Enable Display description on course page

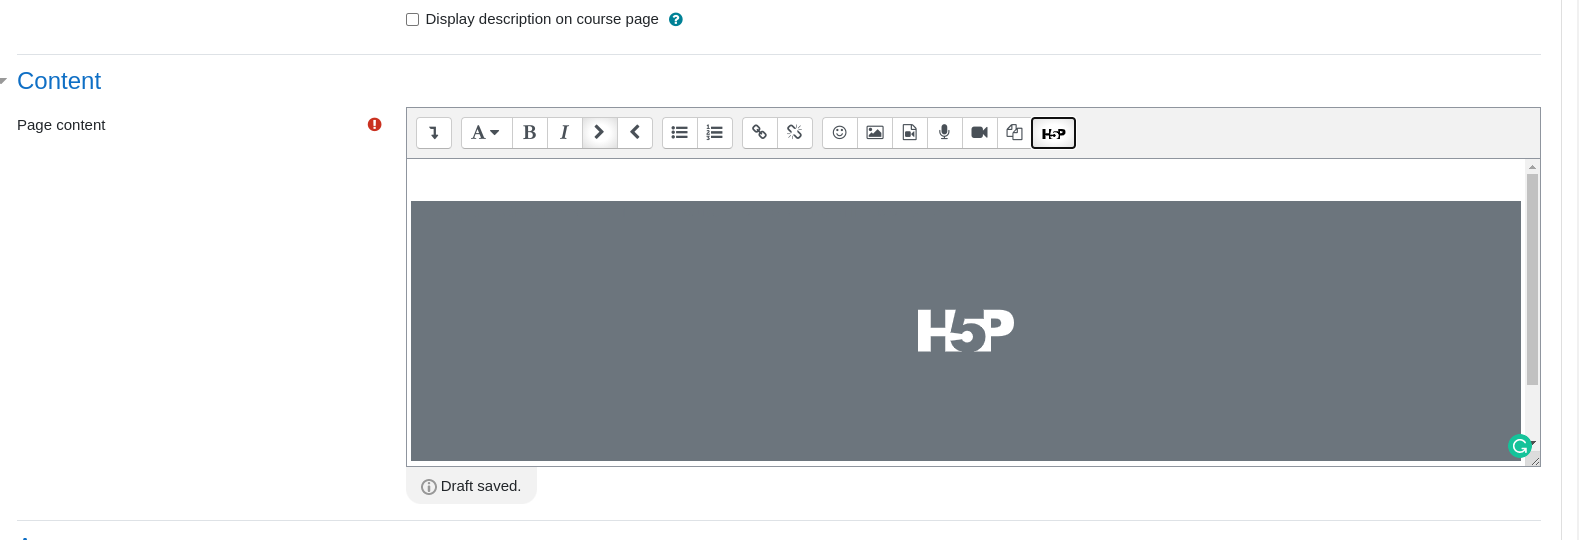(412, 19)
